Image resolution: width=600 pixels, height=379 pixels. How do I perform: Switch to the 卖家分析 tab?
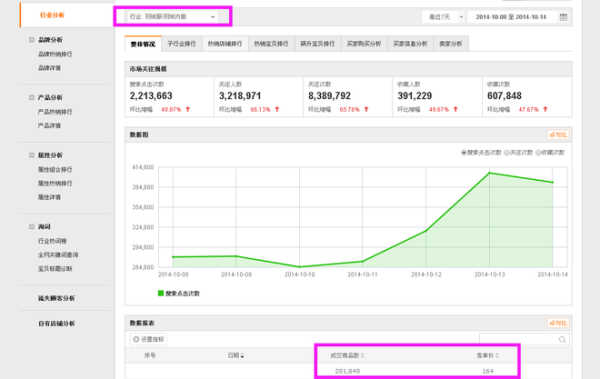point(451,44)
